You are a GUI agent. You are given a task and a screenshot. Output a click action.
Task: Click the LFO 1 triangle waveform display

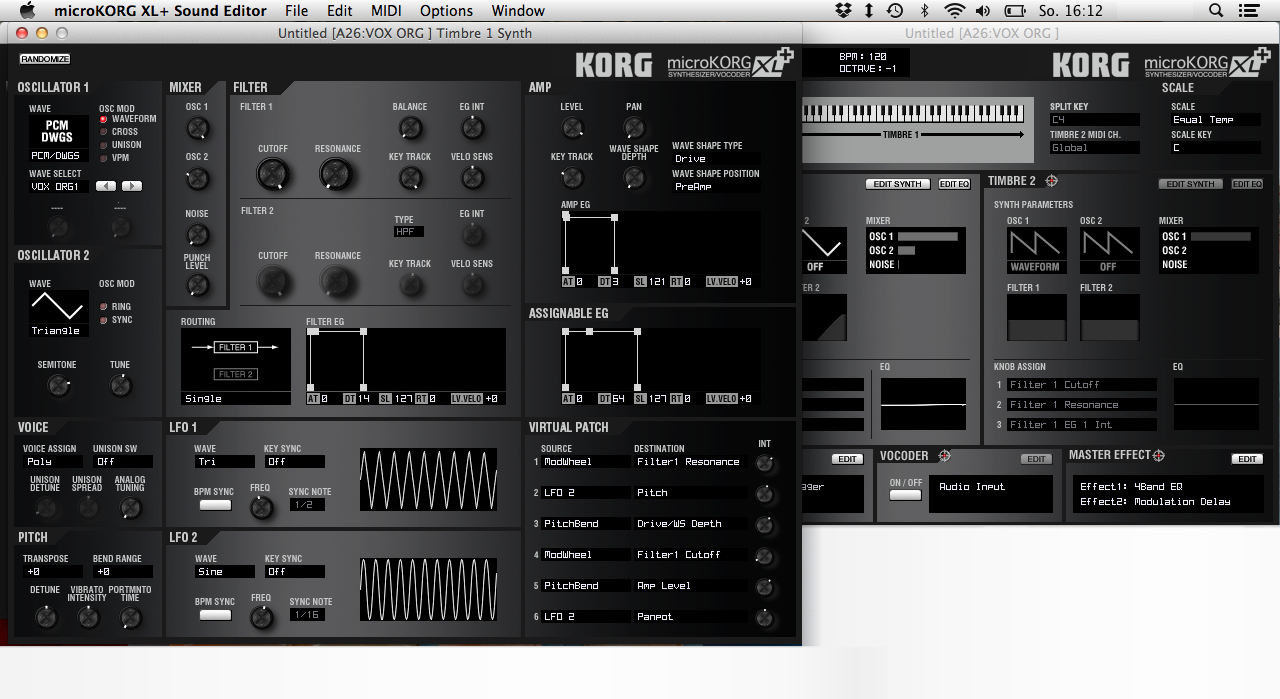(428, 480)
